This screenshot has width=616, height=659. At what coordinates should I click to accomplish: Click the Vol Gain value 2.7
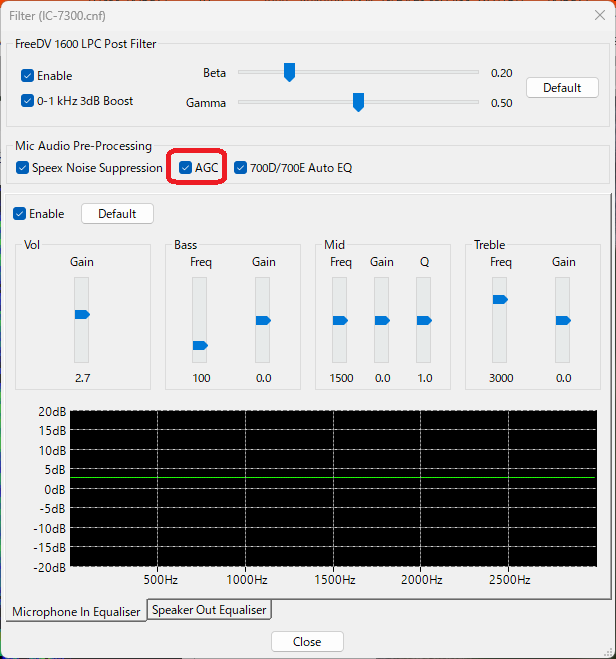[82, 378]
